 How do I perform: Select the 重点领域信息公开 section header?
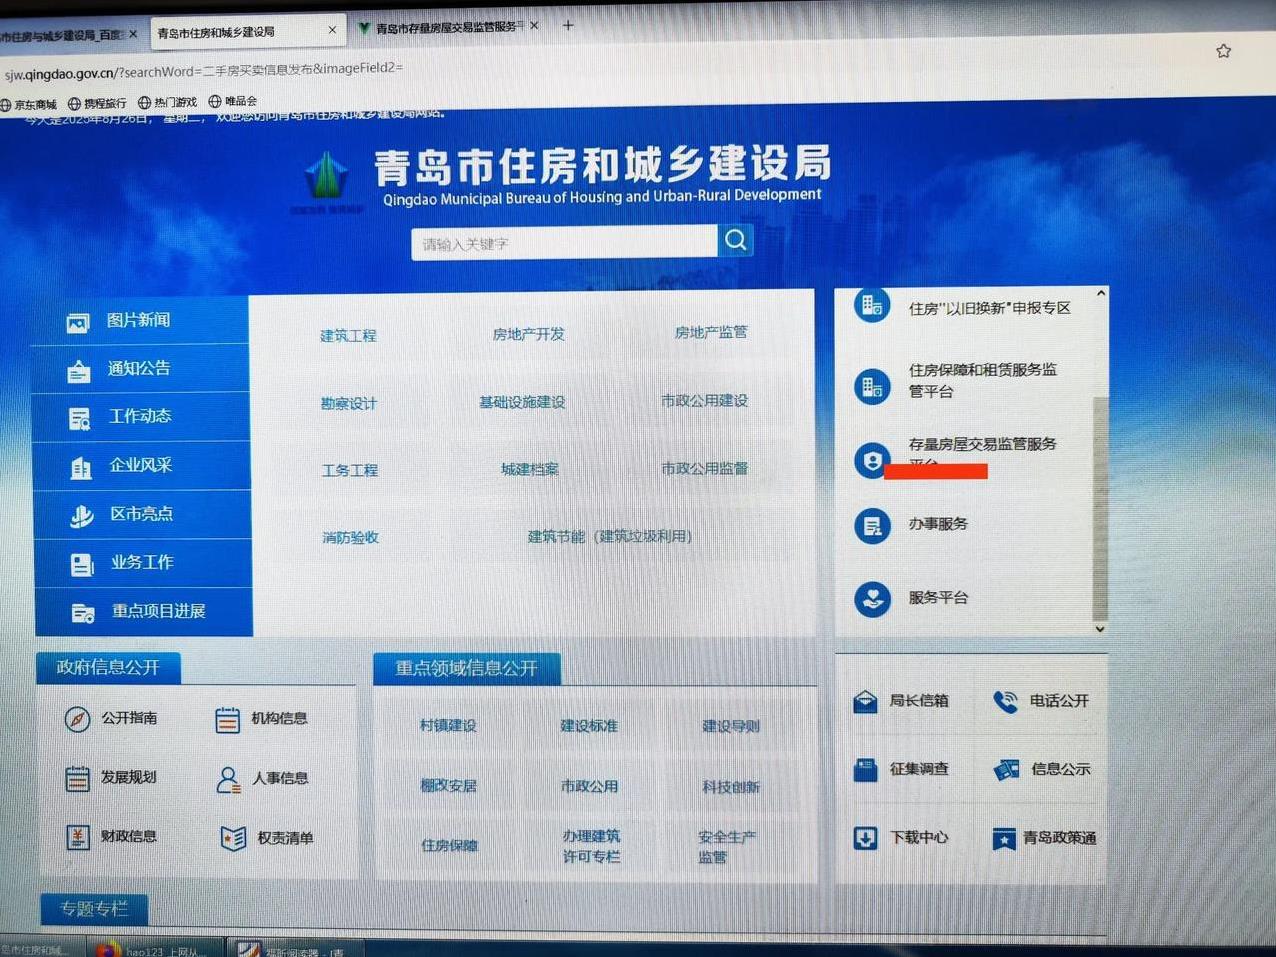pyautogui.click(x=466, y=668)
